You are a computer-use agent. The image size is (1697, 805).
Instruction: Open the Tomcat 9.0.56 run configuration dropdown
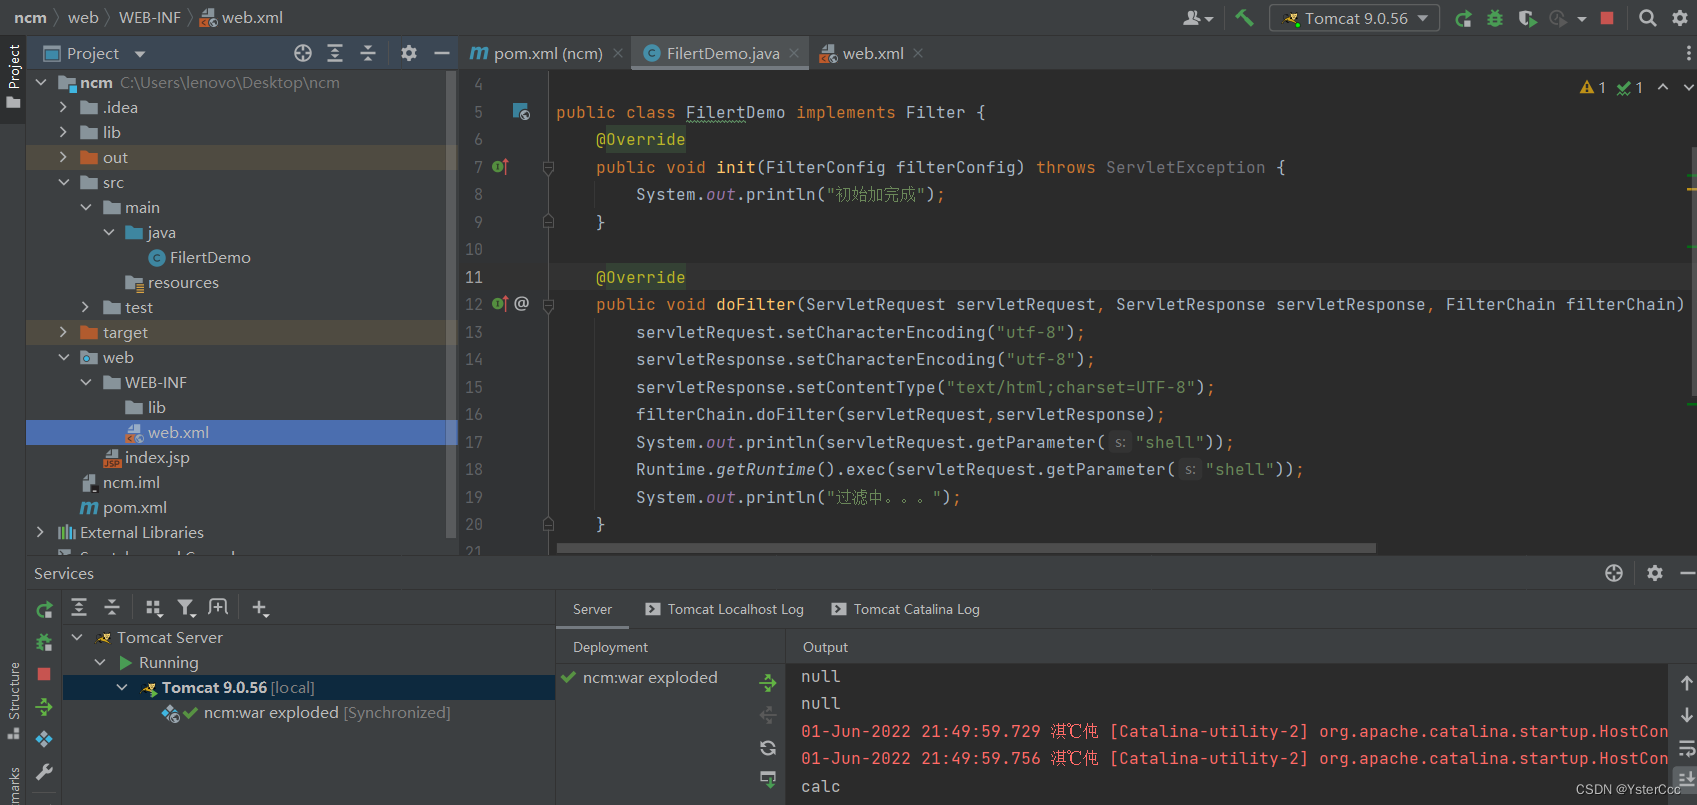(1355, 18)
